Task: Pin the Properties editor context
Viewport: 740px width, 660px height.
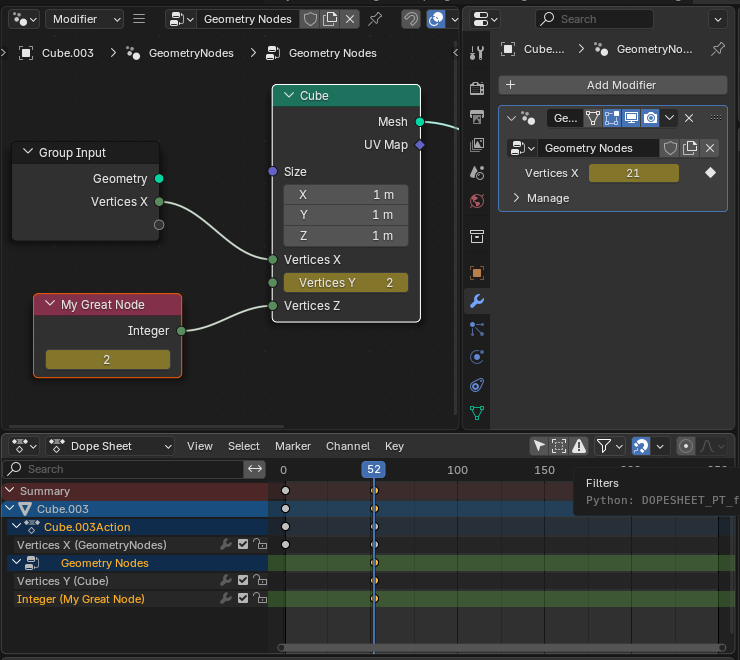Action: pos(717,49)
